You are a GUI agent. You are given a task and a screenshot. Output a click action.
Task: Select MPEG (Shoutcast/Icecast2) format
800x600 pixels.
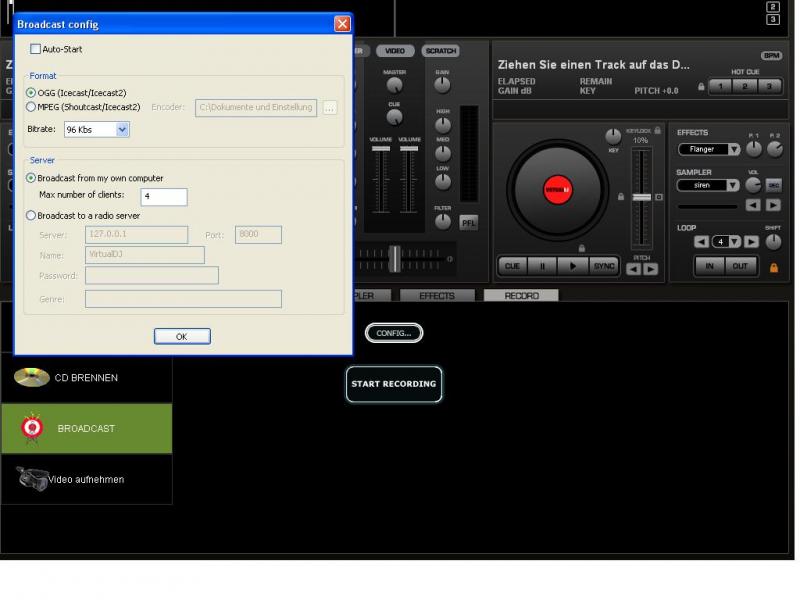[31, 107]
